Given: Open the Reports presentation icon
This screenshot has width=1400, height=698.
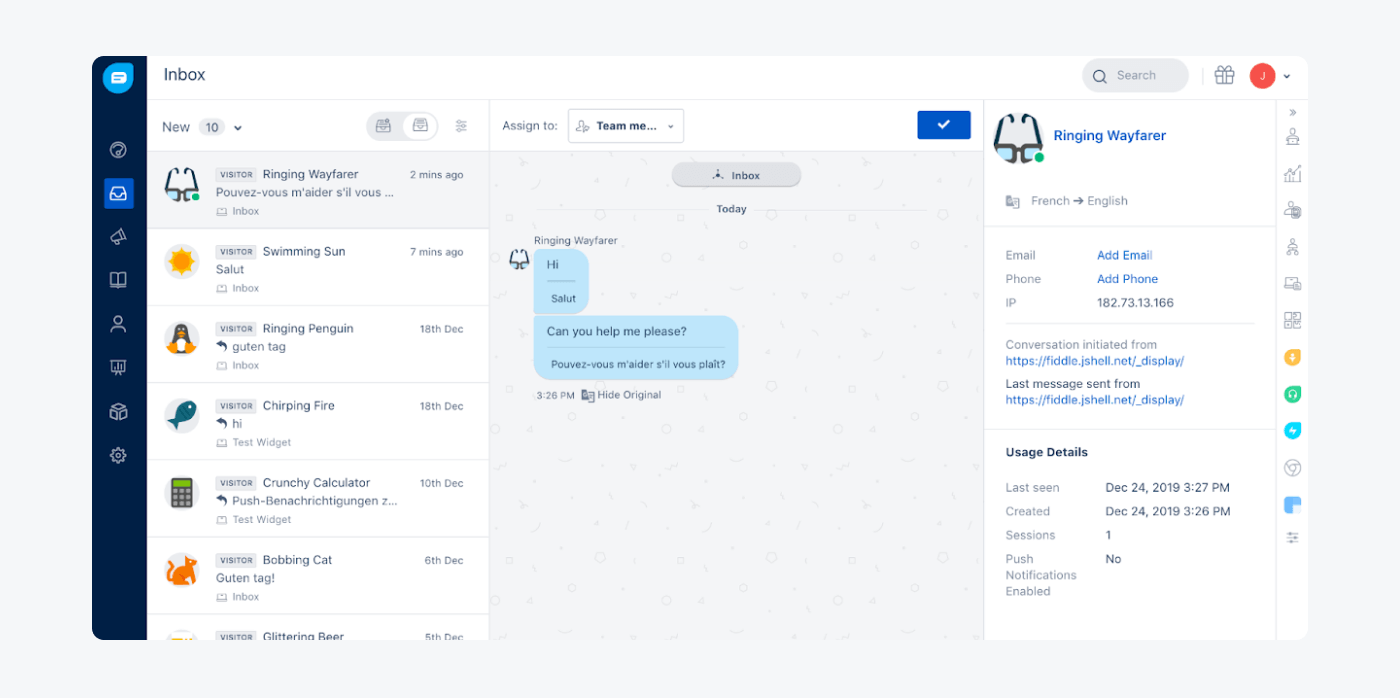Looking at the screenshot, I should click(x=118, y=367).
